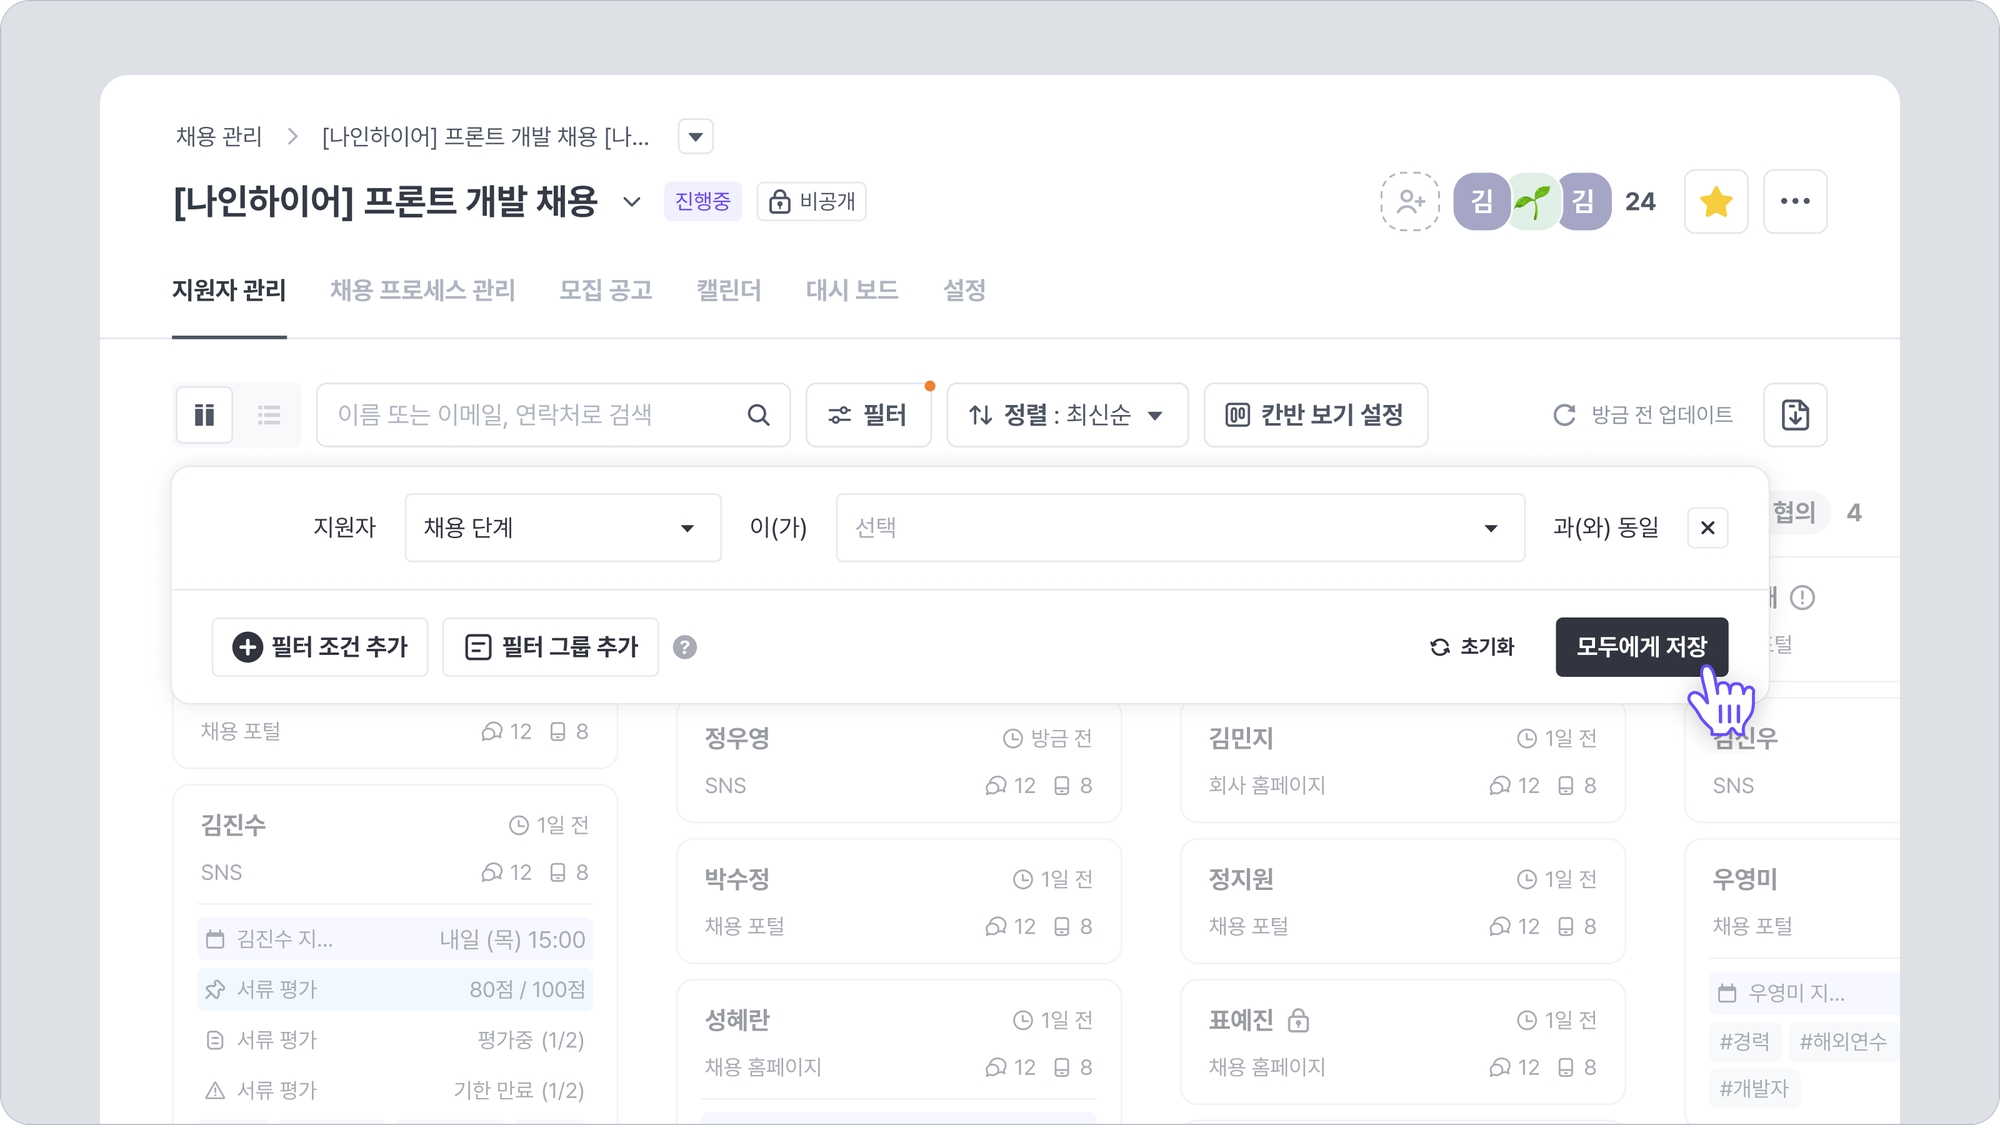The height and width of the screenshot is (1125, 2000).
Task: Click the search magnifier icon
Action: click(759, 415)
